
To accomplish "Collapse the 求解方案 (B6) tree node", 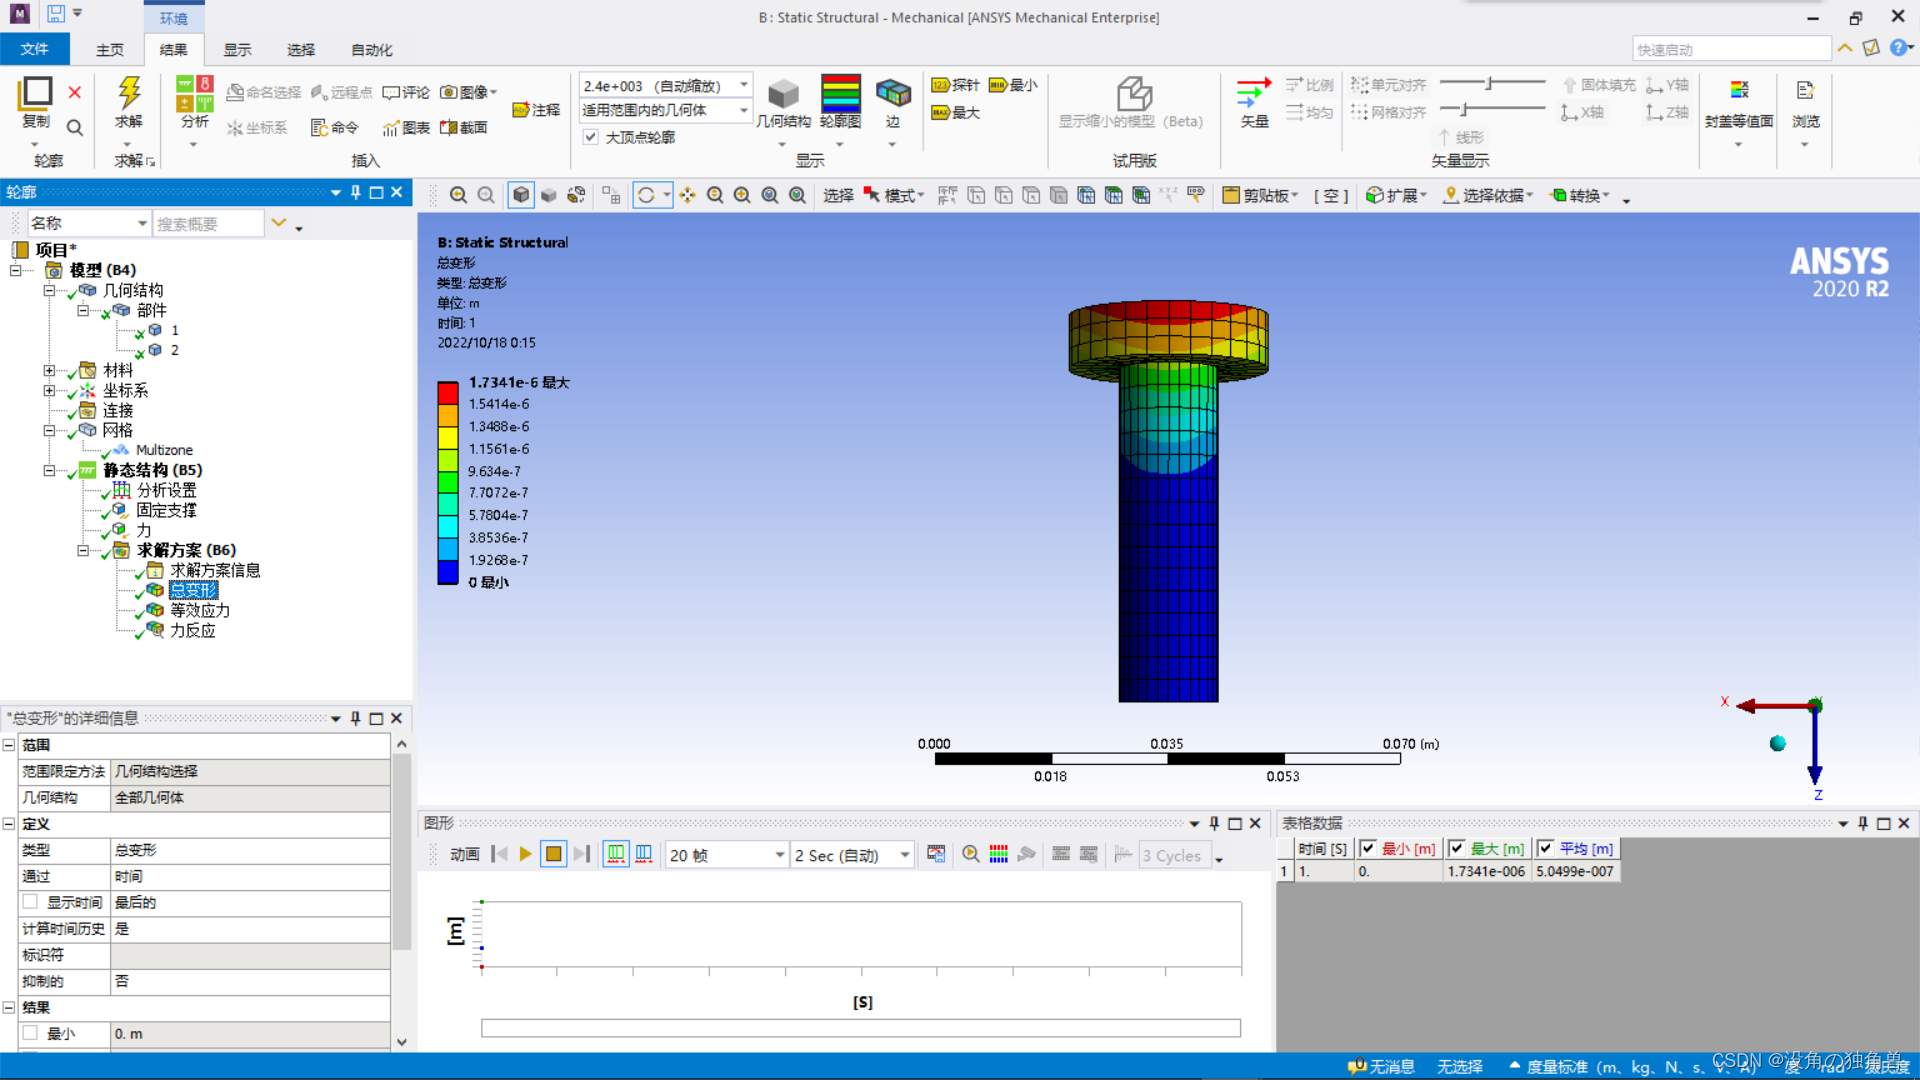I will pyautogui.click(x=83, y=550).
